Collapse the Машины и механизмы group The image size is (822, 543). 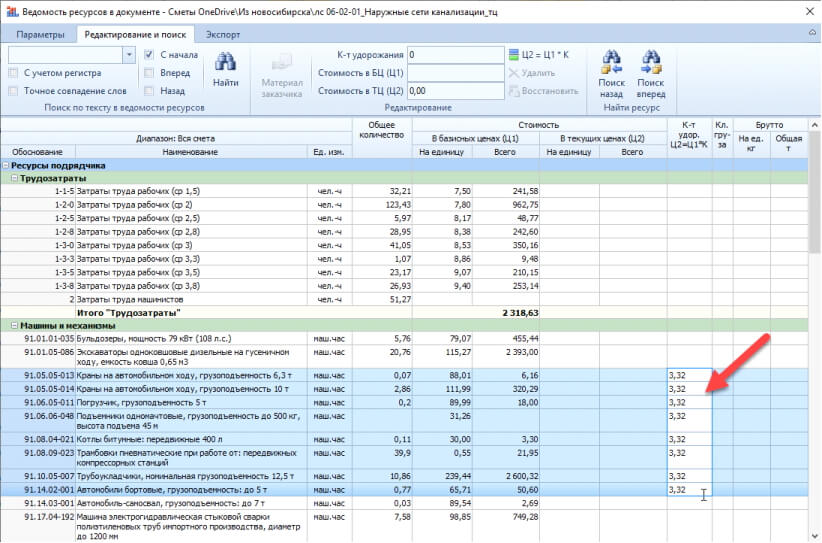[15, 325]
